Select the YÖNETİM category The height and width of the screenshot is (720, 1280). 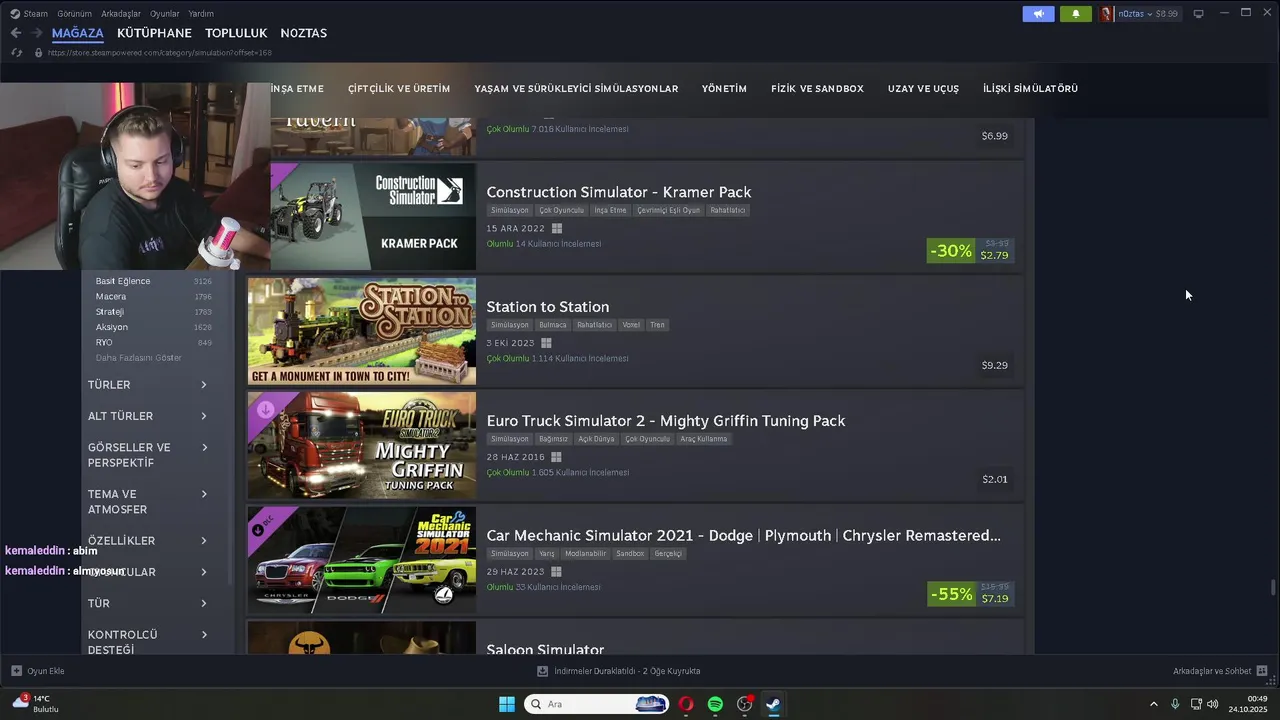click(x=725, y=89)
